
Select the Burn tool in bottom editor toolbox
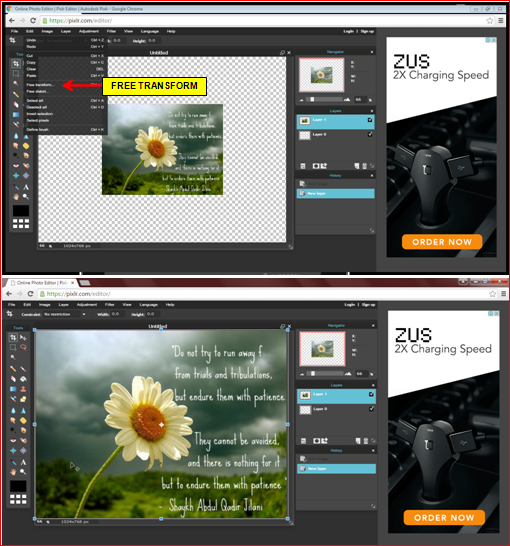pyautogui.click(x=23, y=430)
